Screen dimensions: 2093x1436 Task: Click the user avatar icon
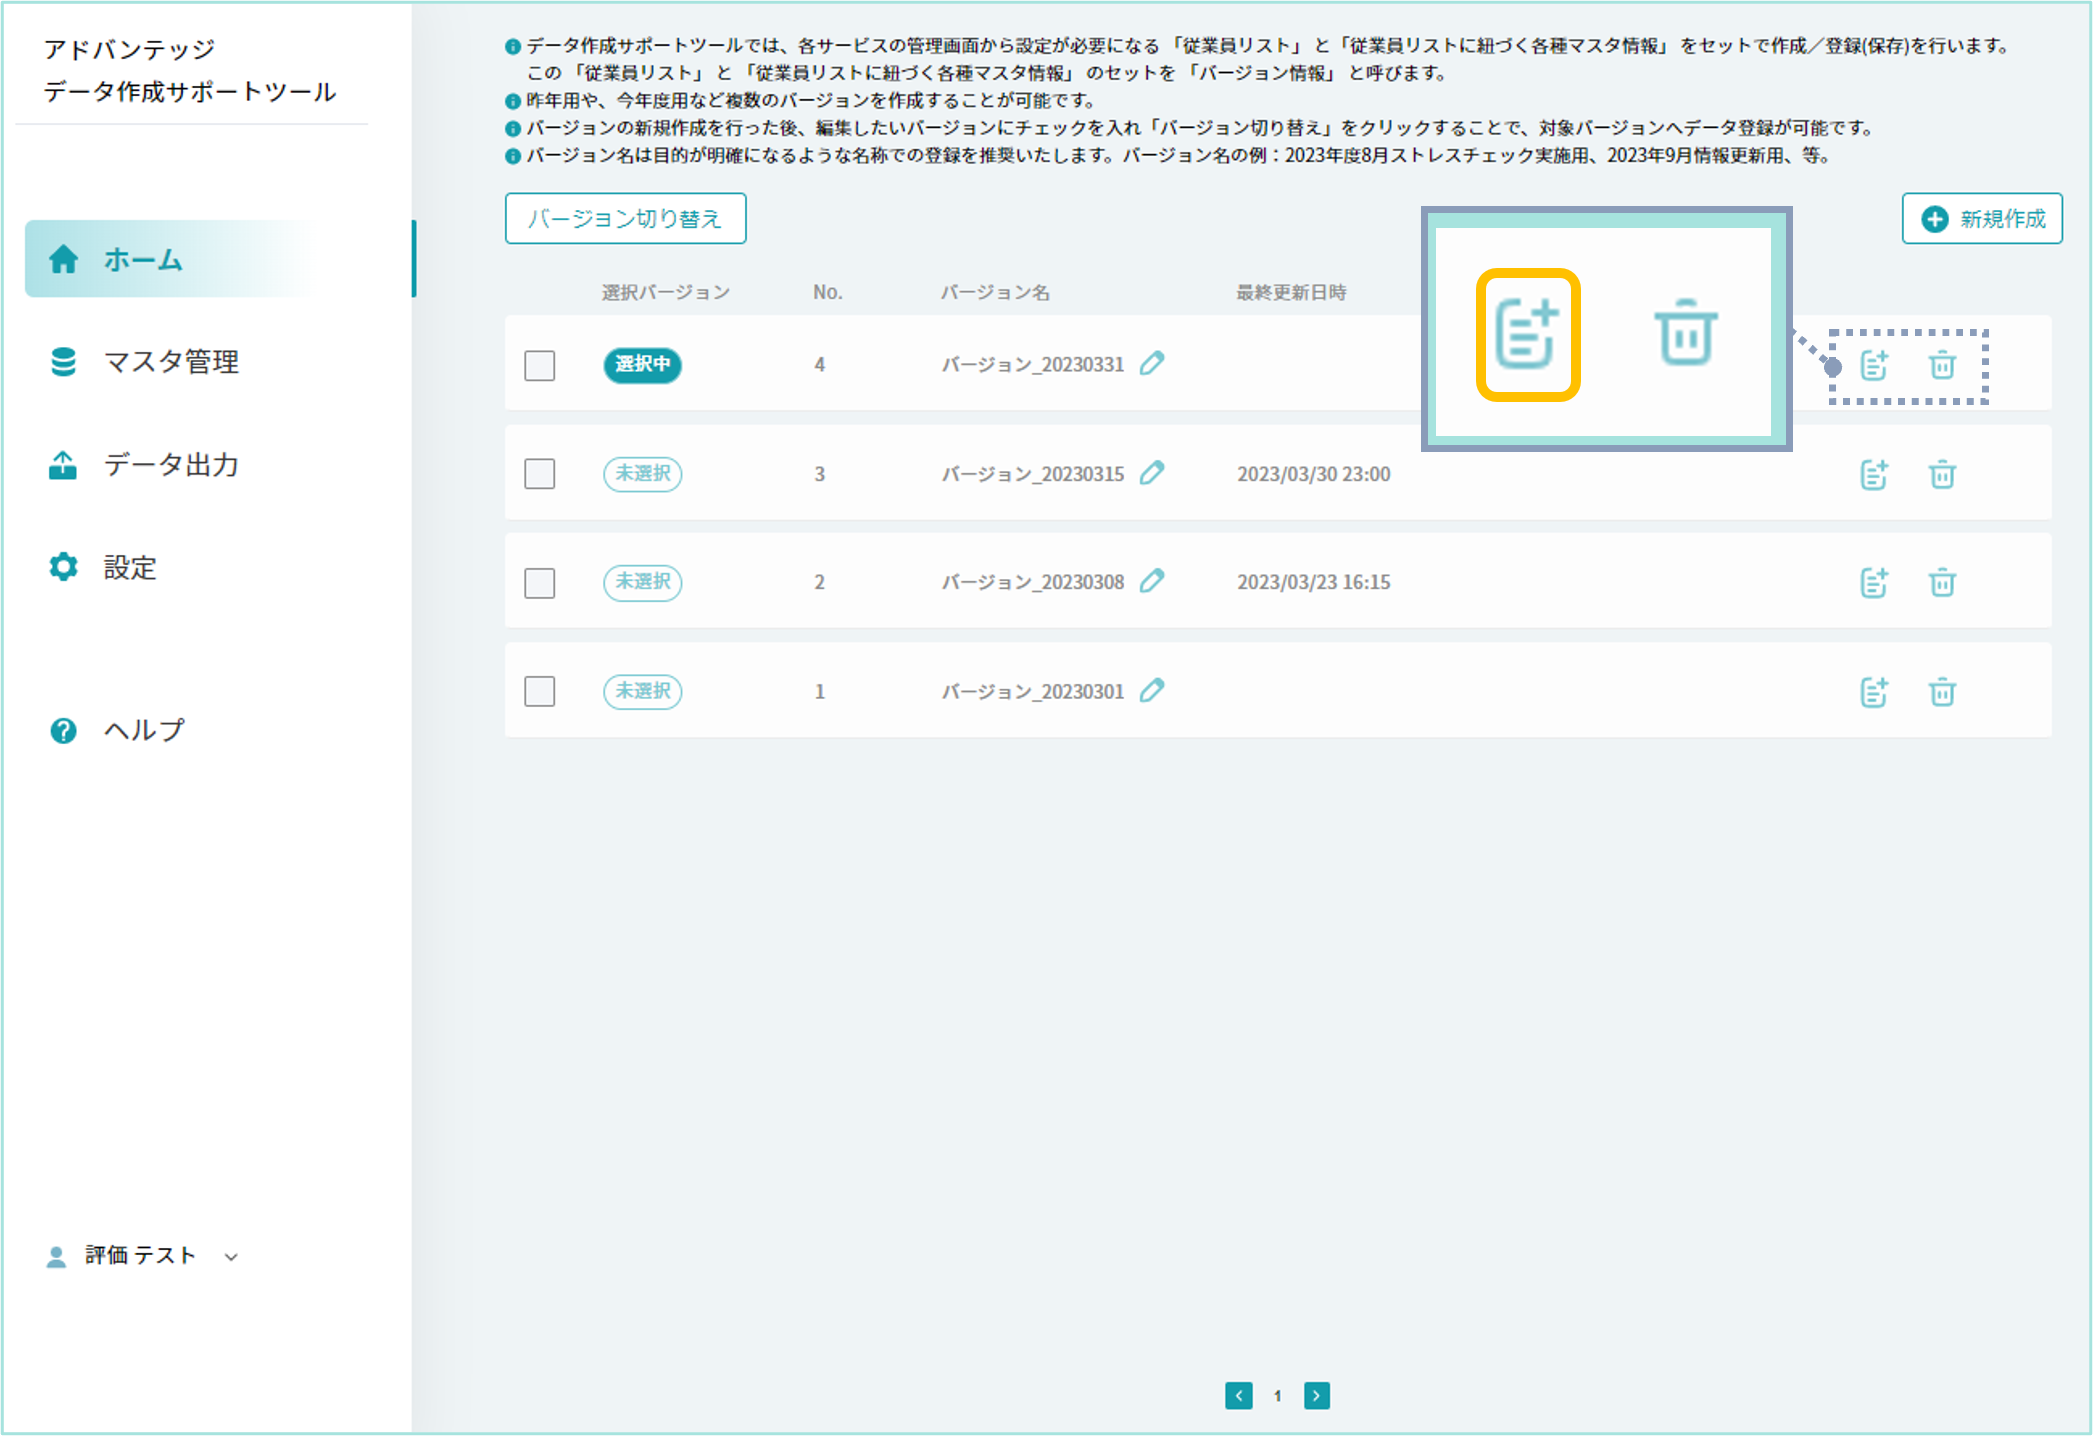[x=56, y=1257]
